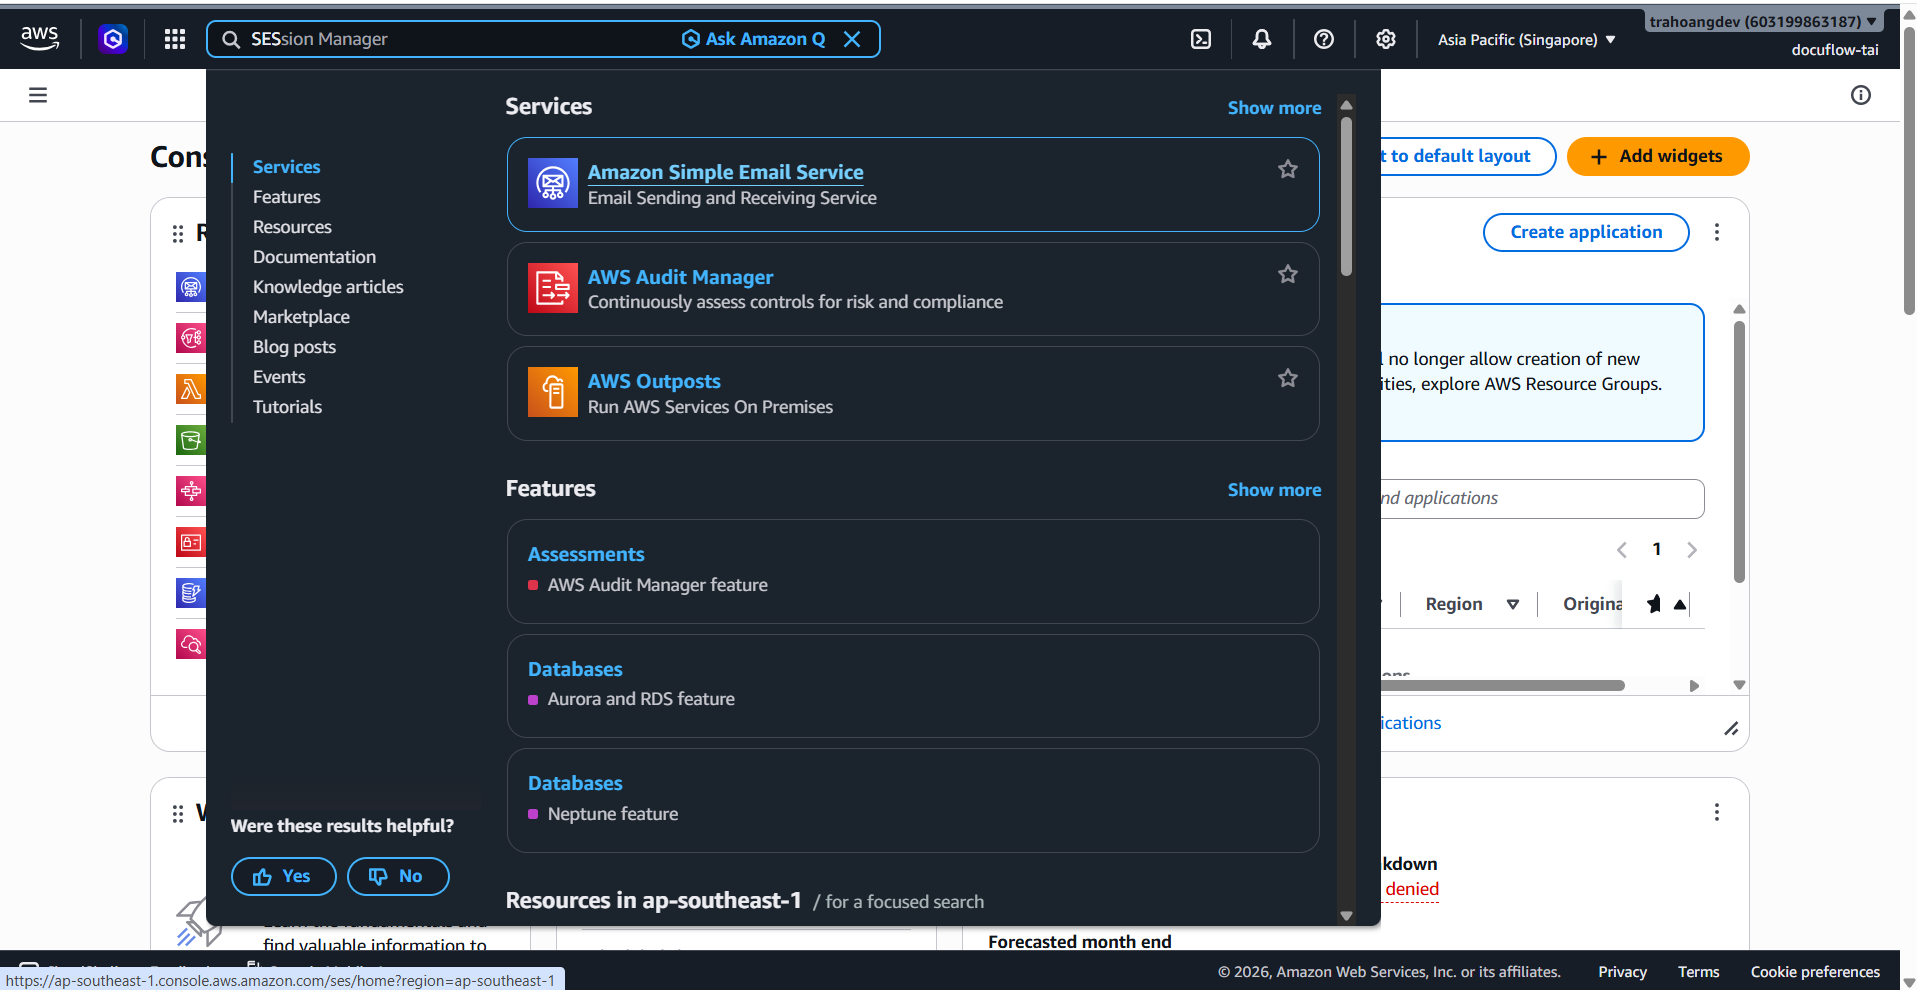1917x990 pixels.
Task: Open the Assessments feature of Audit Manager
Action: (586, 554)
